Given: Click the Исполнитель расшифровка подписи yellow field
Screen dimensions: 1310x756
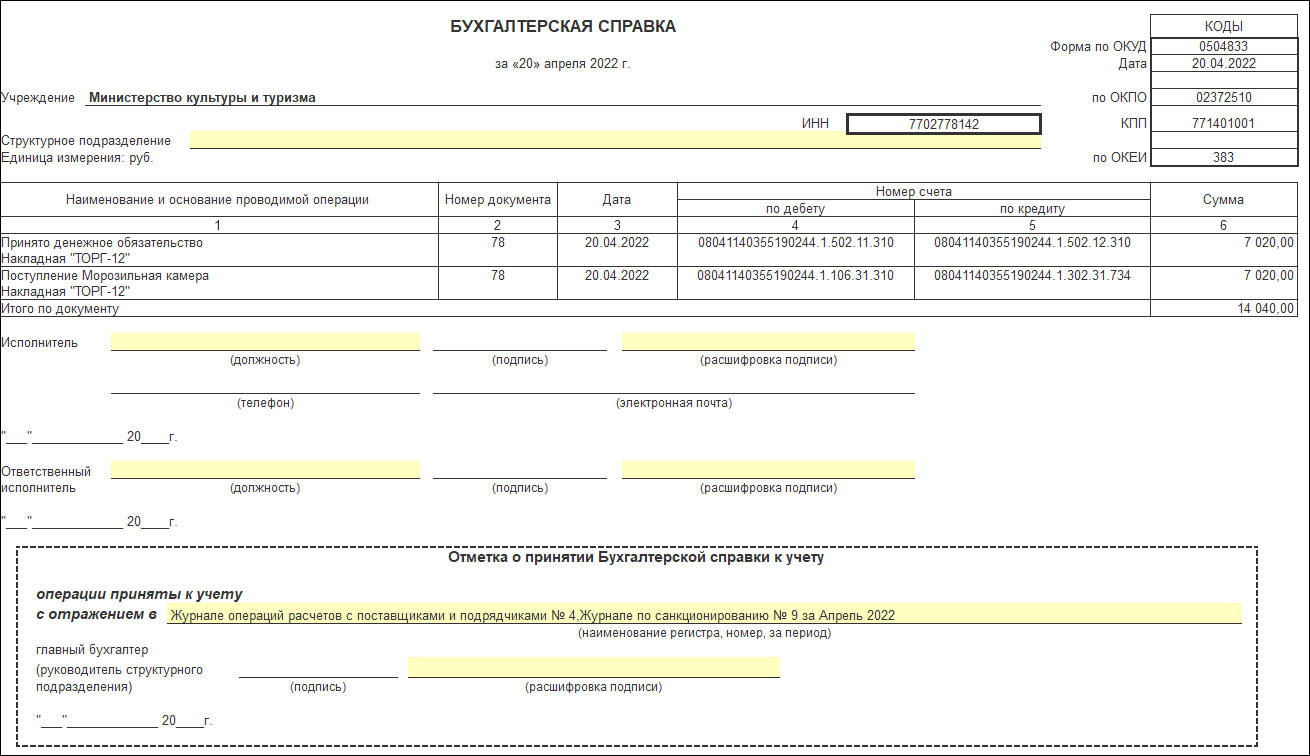Looking at the screenshot, I should 768,341.
